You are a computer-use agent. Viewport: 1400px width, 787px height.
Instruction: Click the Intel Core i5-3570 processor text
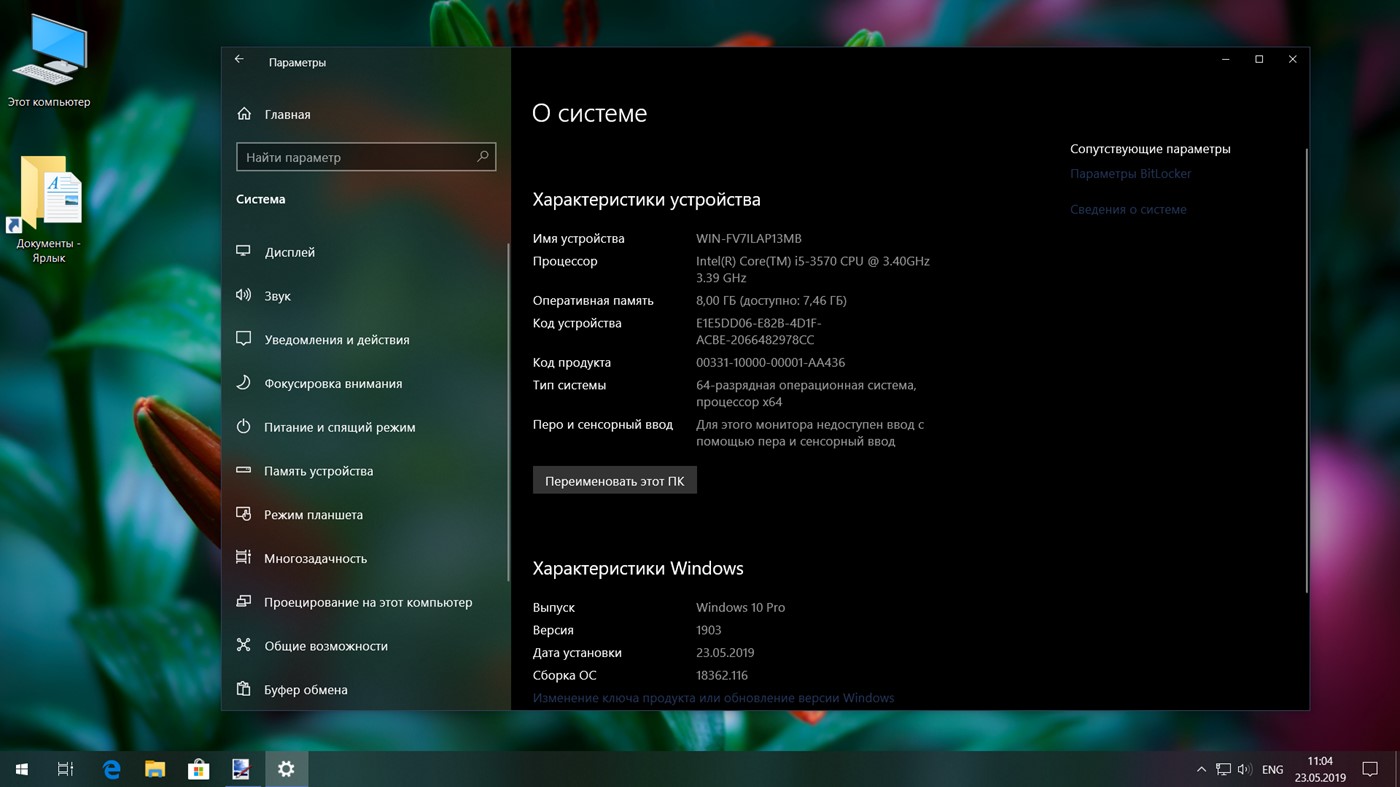click(x=812, y=269)
